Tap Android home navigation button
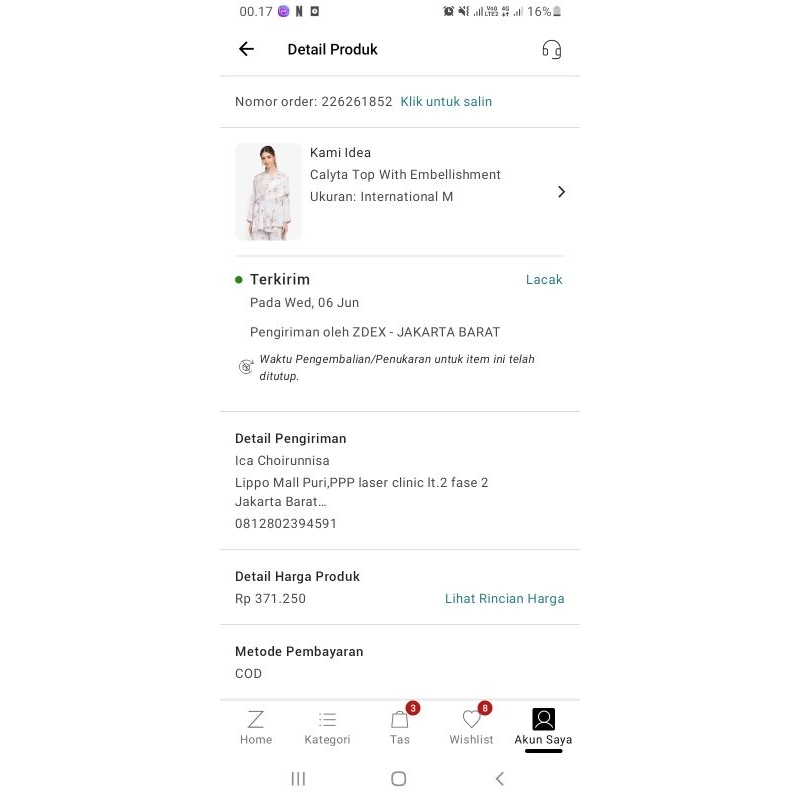 point(398,779)
